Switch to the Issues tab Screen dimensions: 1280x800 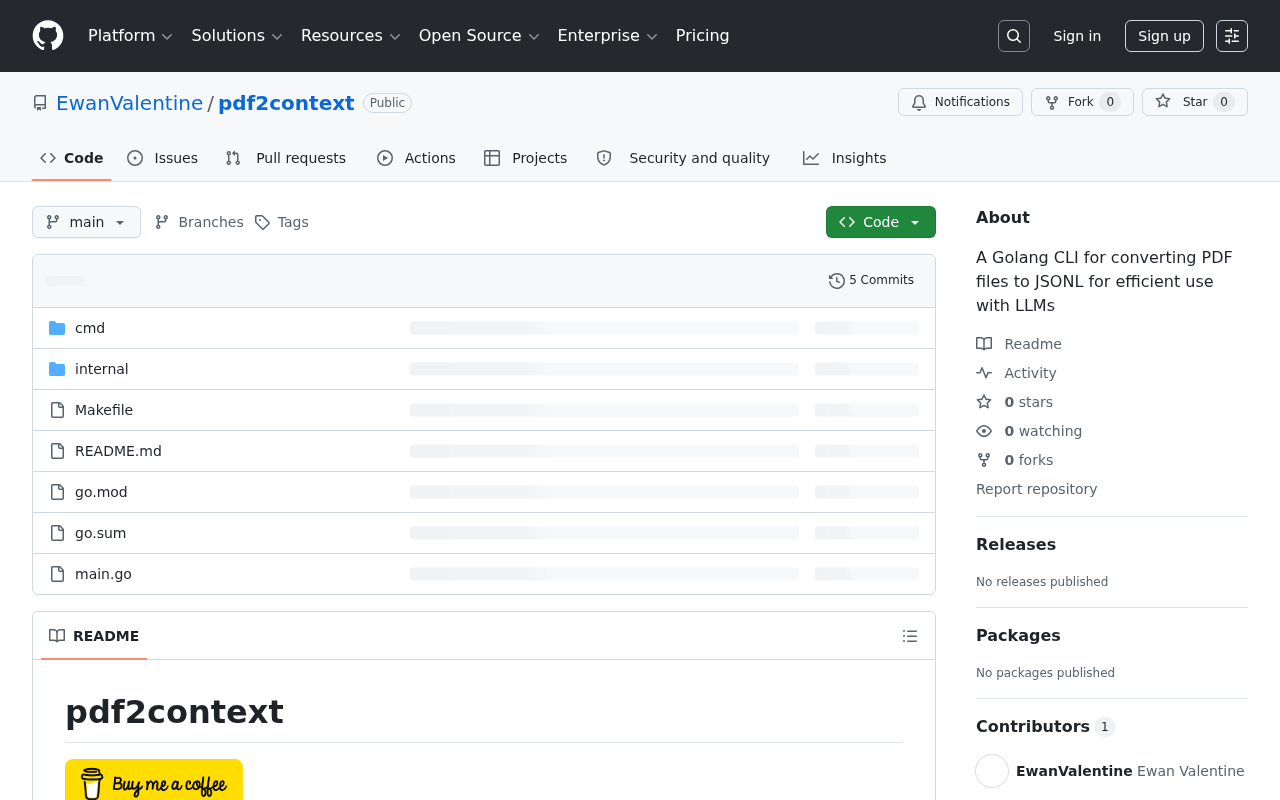[163, 158]
